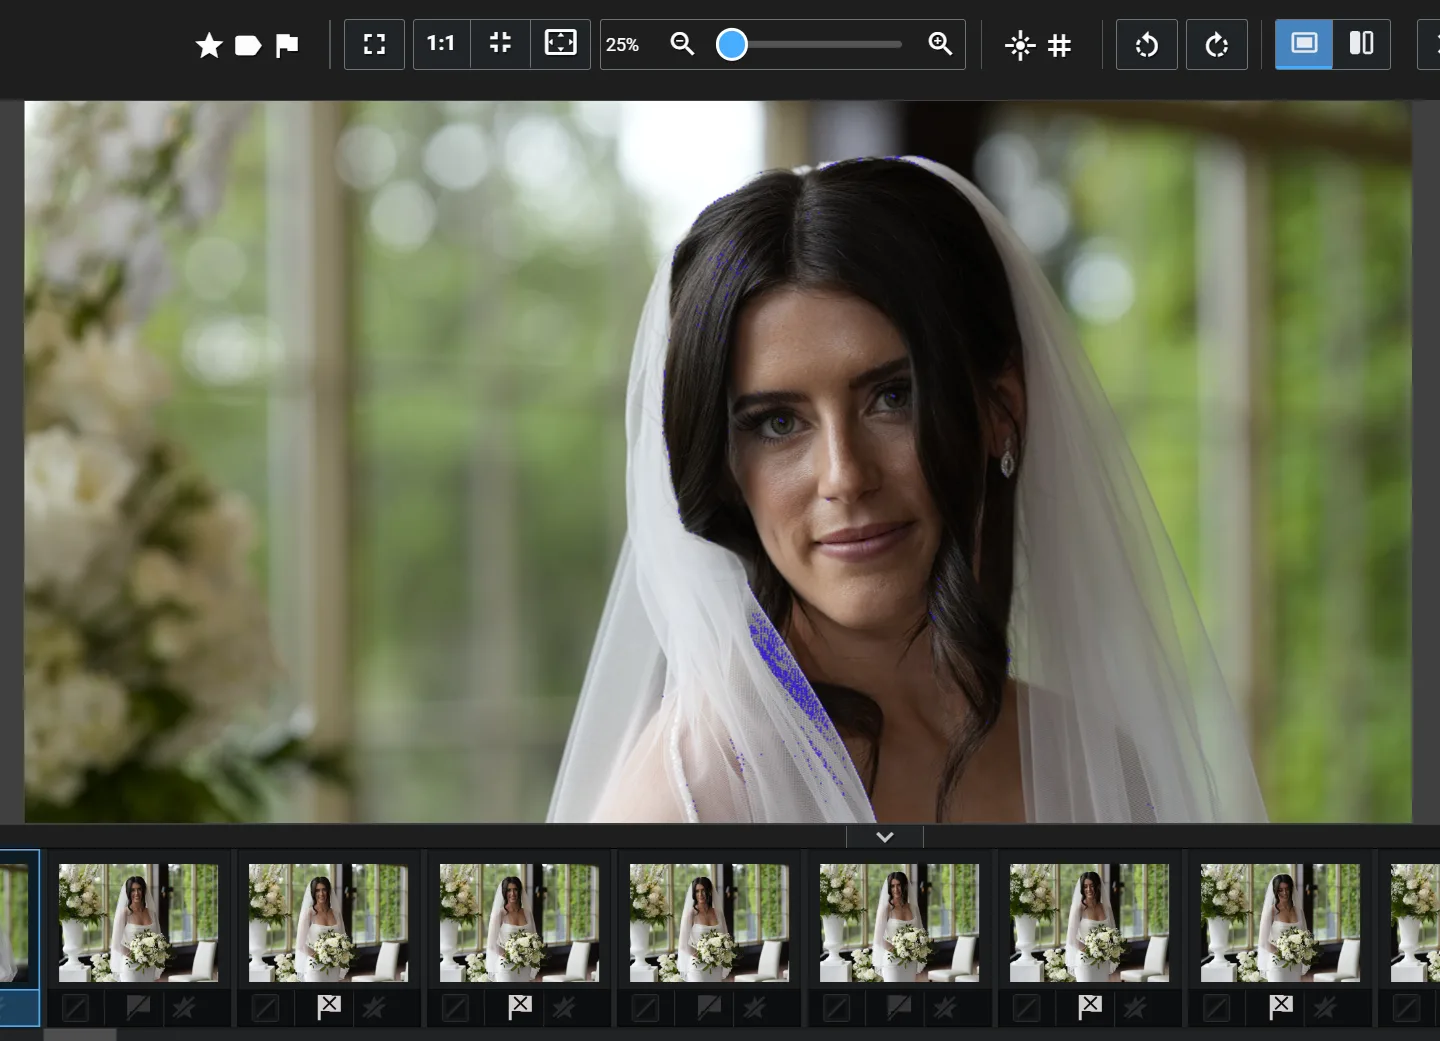1440x1041 pixels.
Task: Click the main bride photo preview
Action: tap(718, 462)
